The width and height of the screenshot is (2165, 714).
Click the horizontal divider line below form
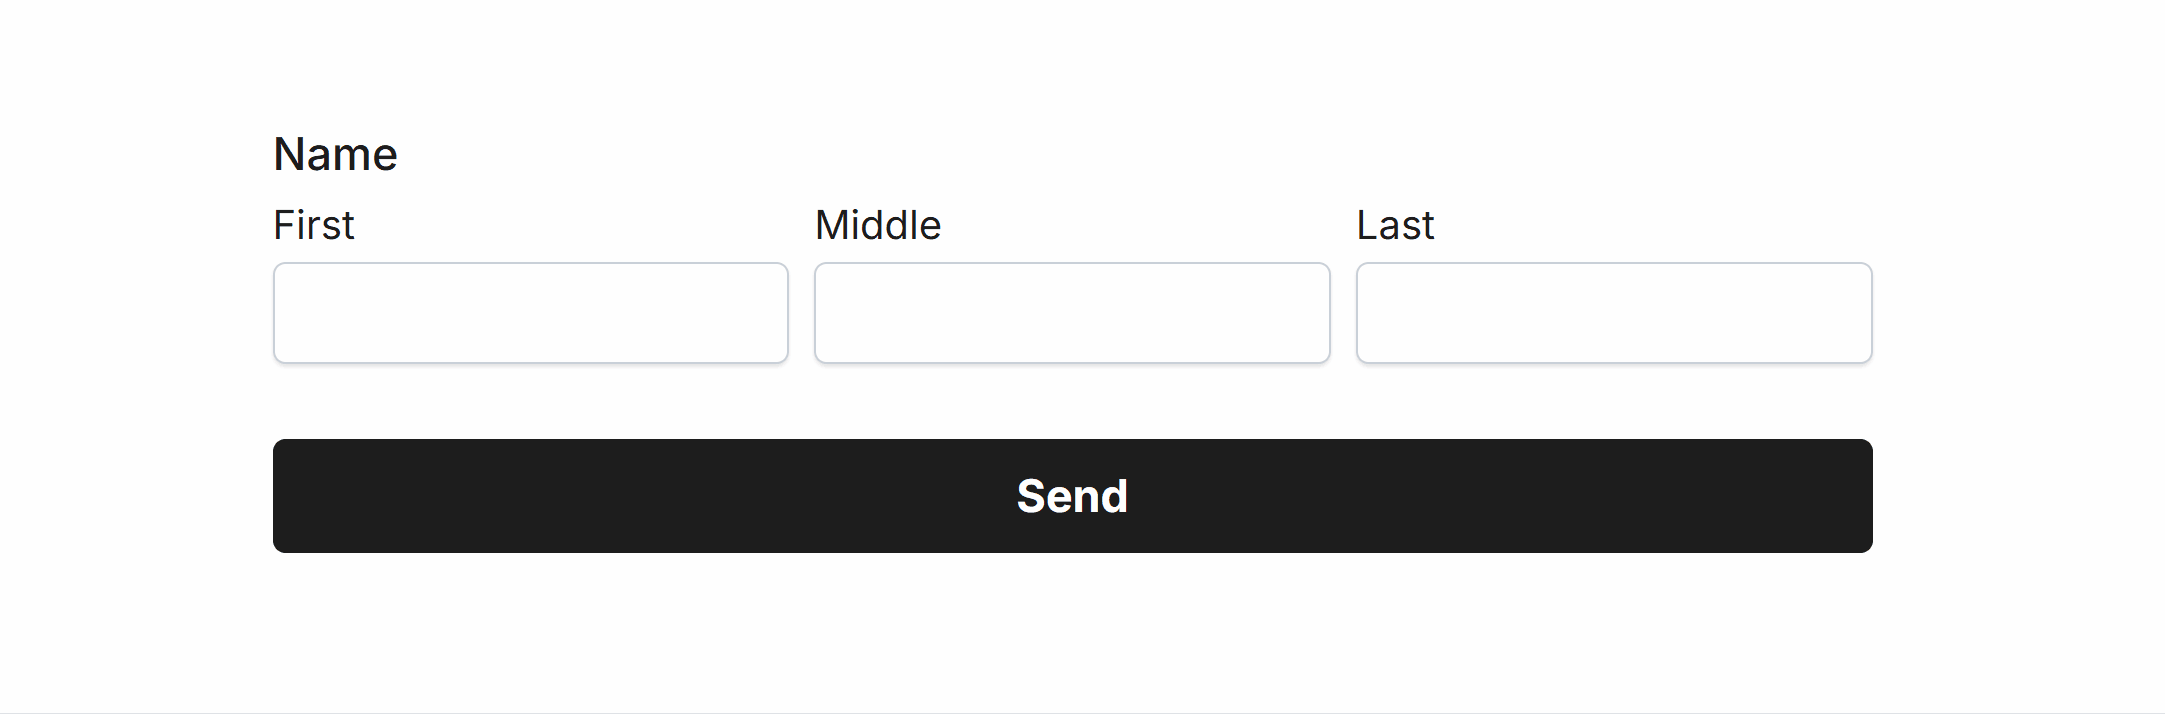pos(1082,712)
